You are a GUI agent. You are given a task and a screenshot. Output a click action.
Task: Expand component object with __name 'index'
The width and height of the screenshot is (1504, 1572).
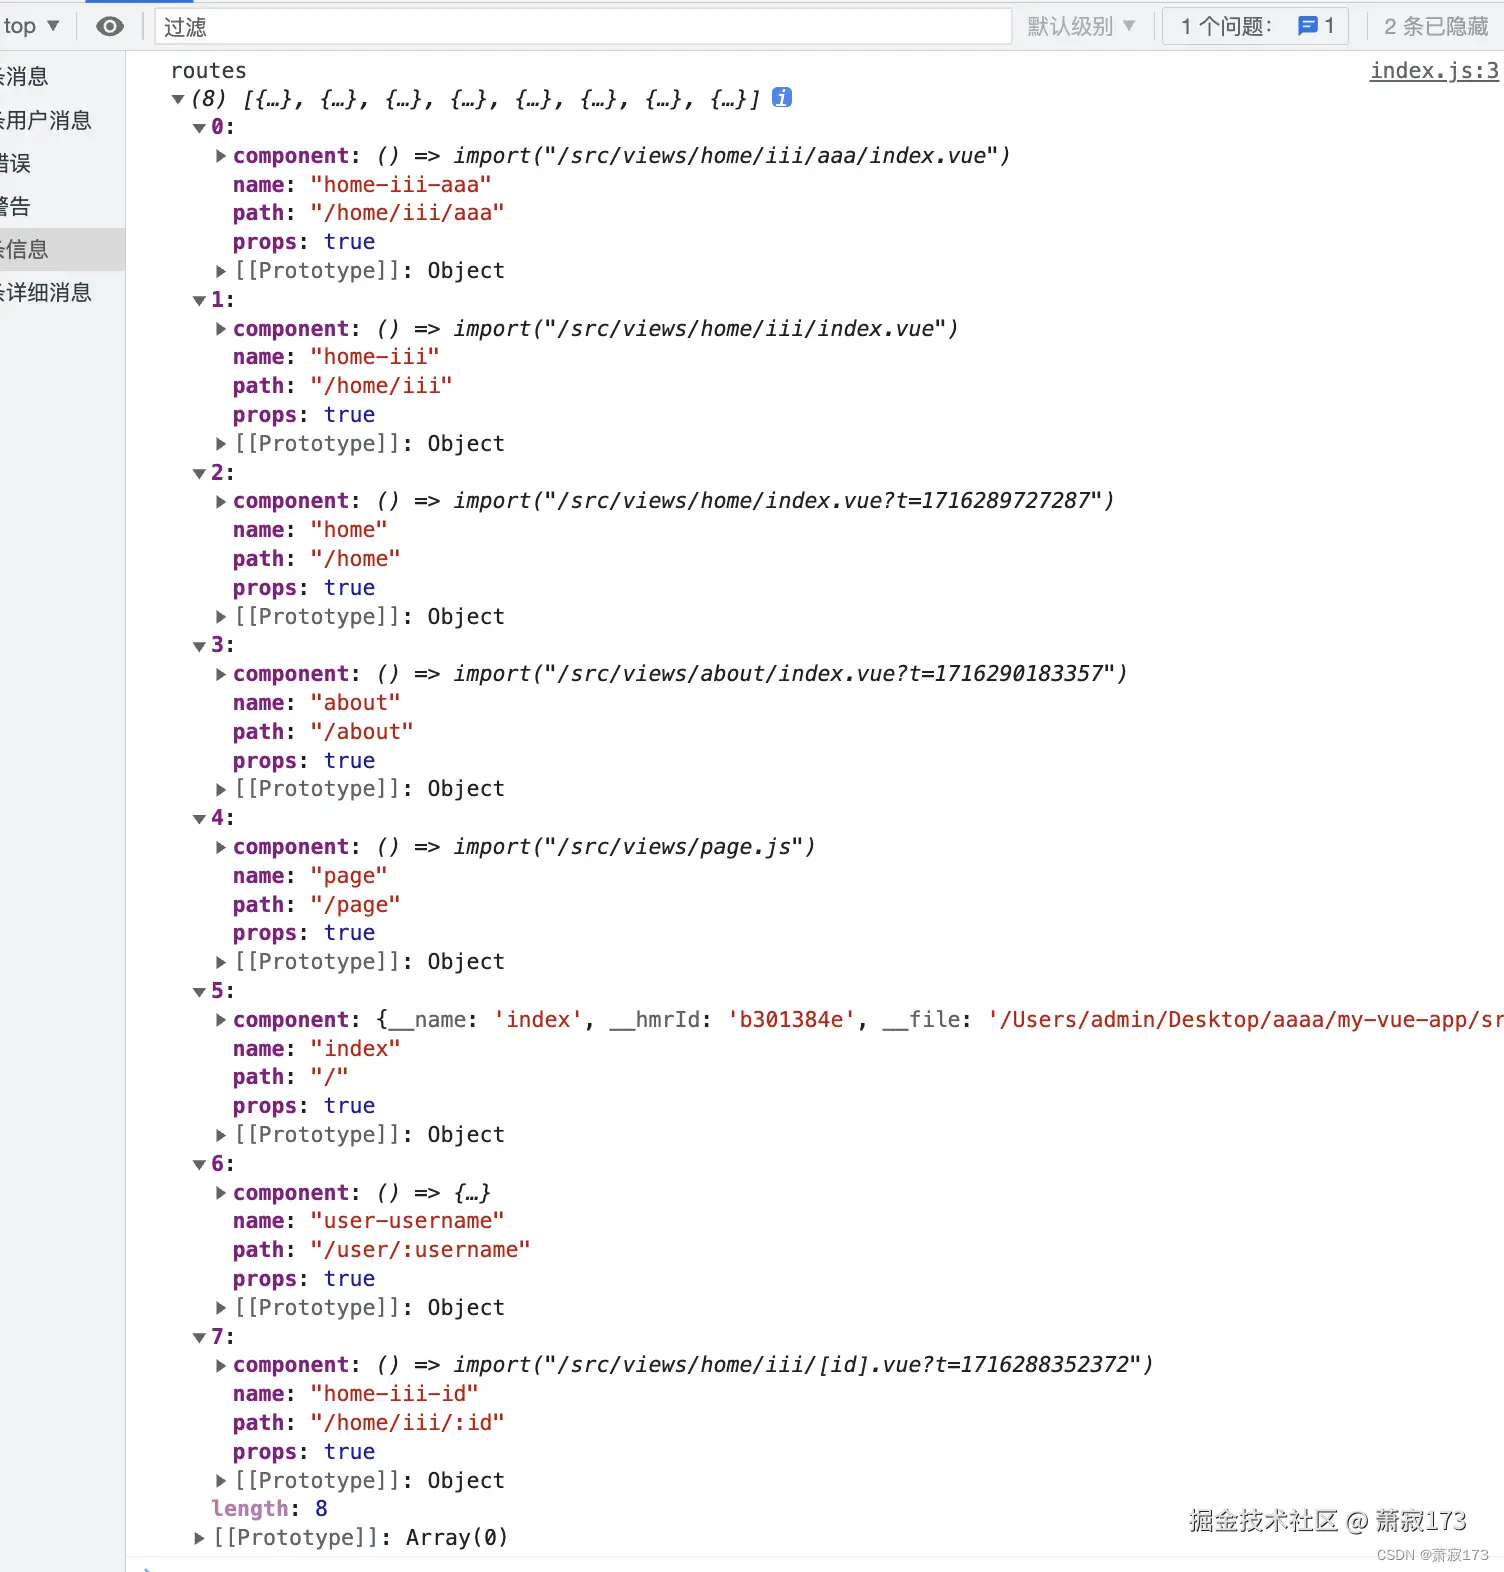[221, 1020]
